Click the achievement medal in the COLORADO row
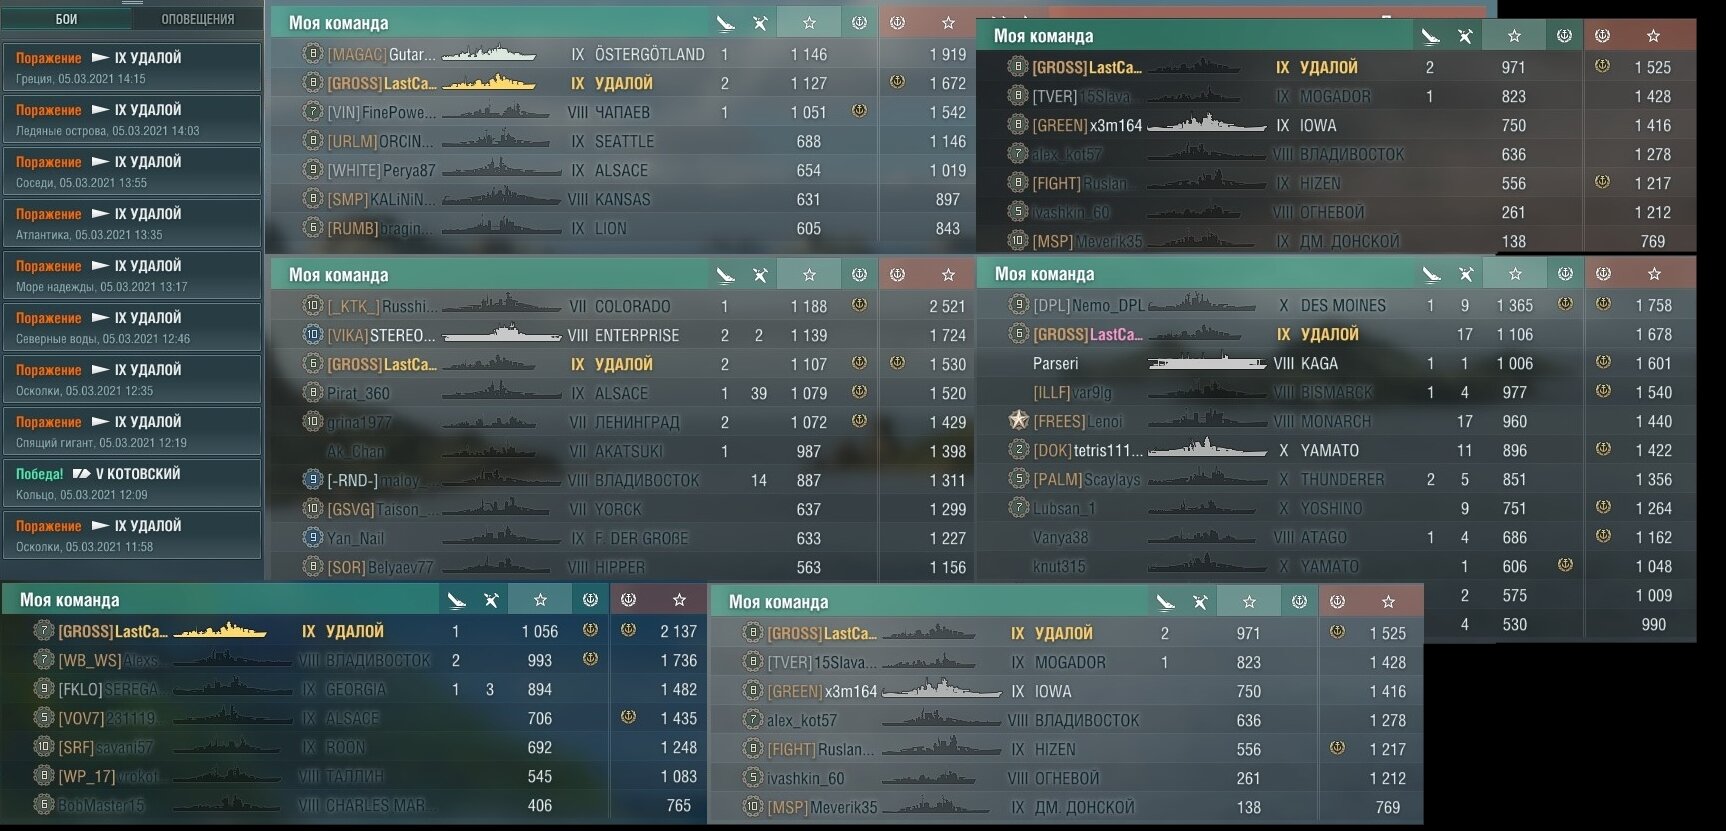The height and width of the screenshot is (831, 1726). coord(859,305)
